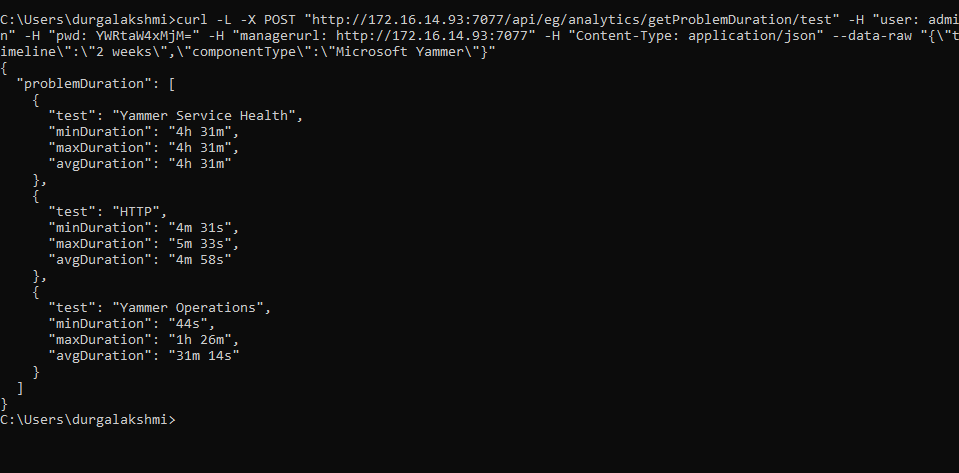Viewport: 959px width, 473px height.
Task: Click the "44s" minDuration value
Action: click(x=191, y=323)
